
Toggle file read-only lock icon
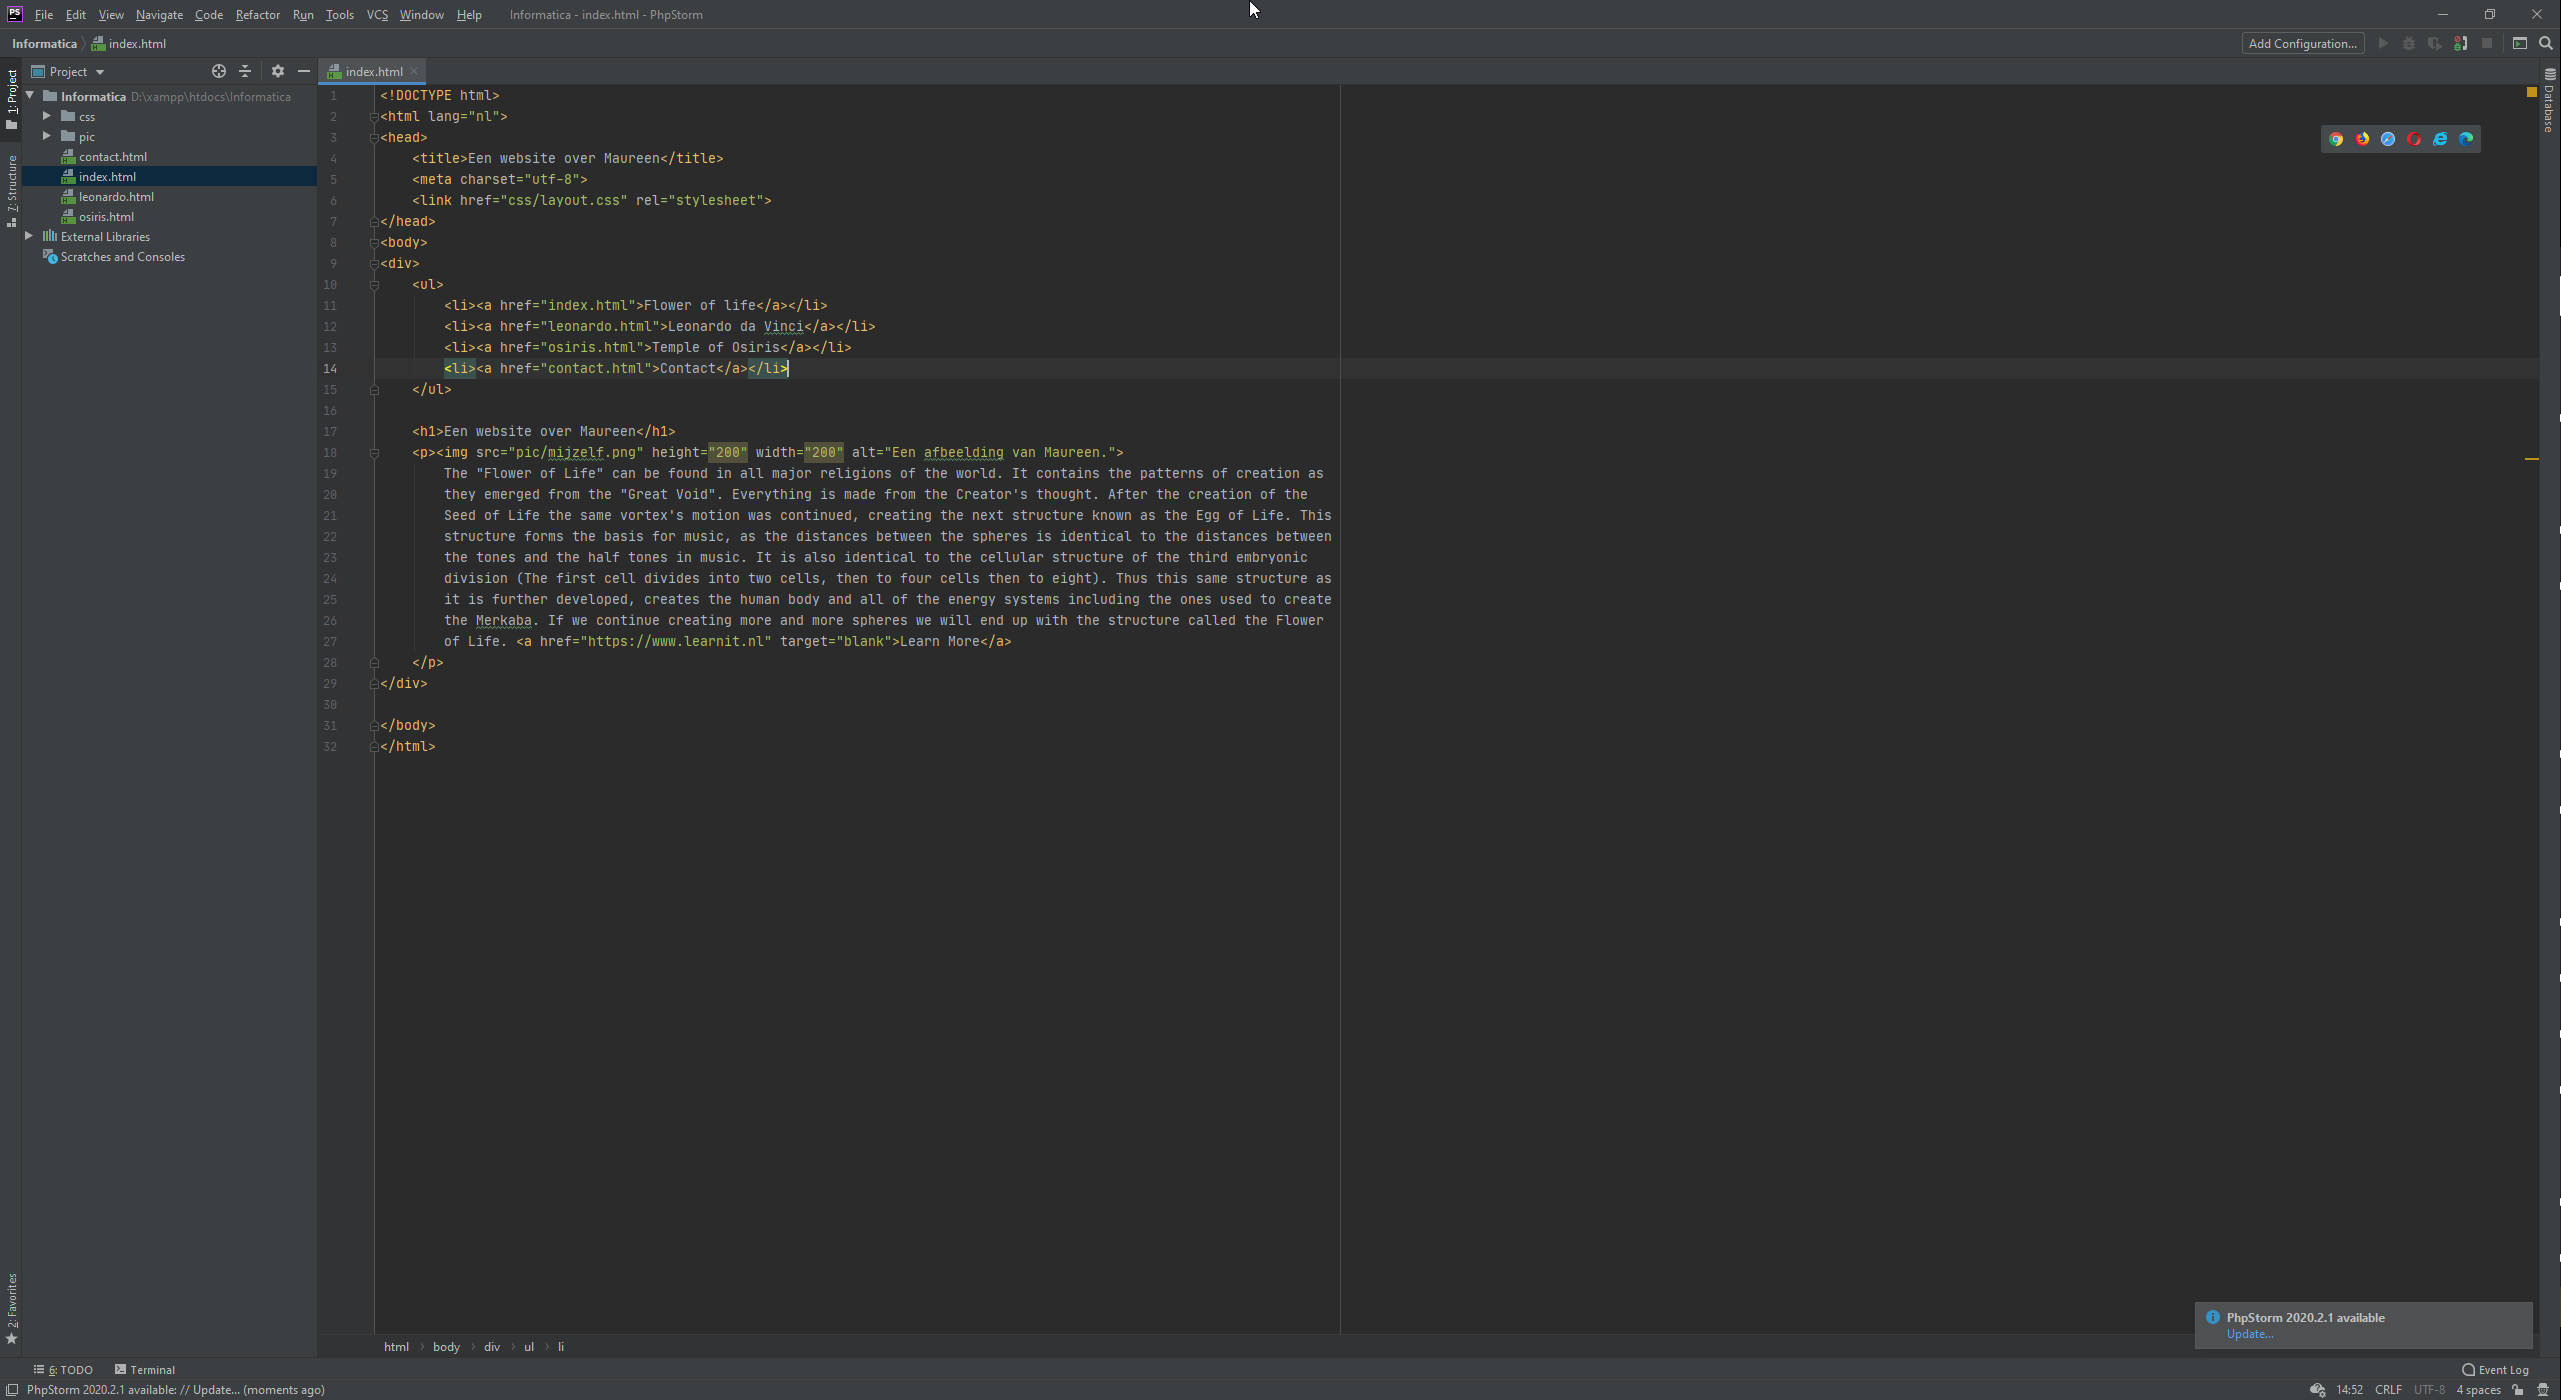point(2518,1390)
